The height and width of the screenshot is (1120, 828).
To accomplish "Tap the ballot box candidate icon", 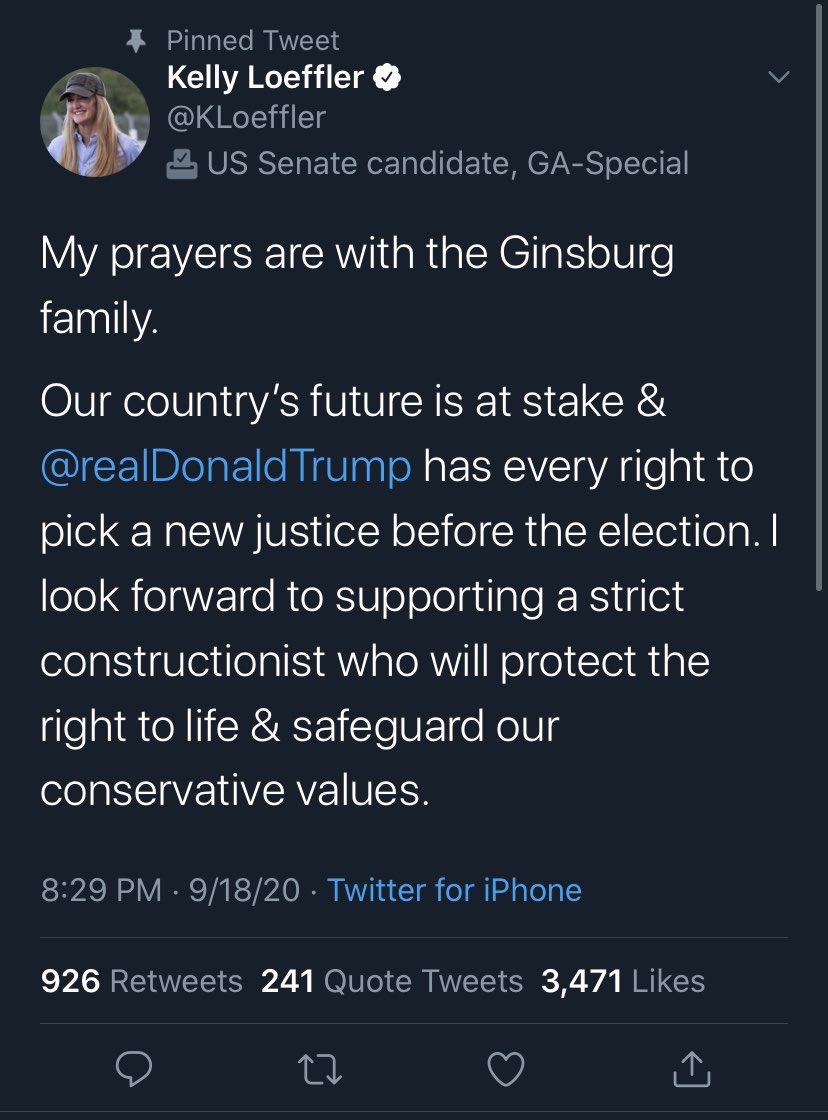I will point(181,164).
